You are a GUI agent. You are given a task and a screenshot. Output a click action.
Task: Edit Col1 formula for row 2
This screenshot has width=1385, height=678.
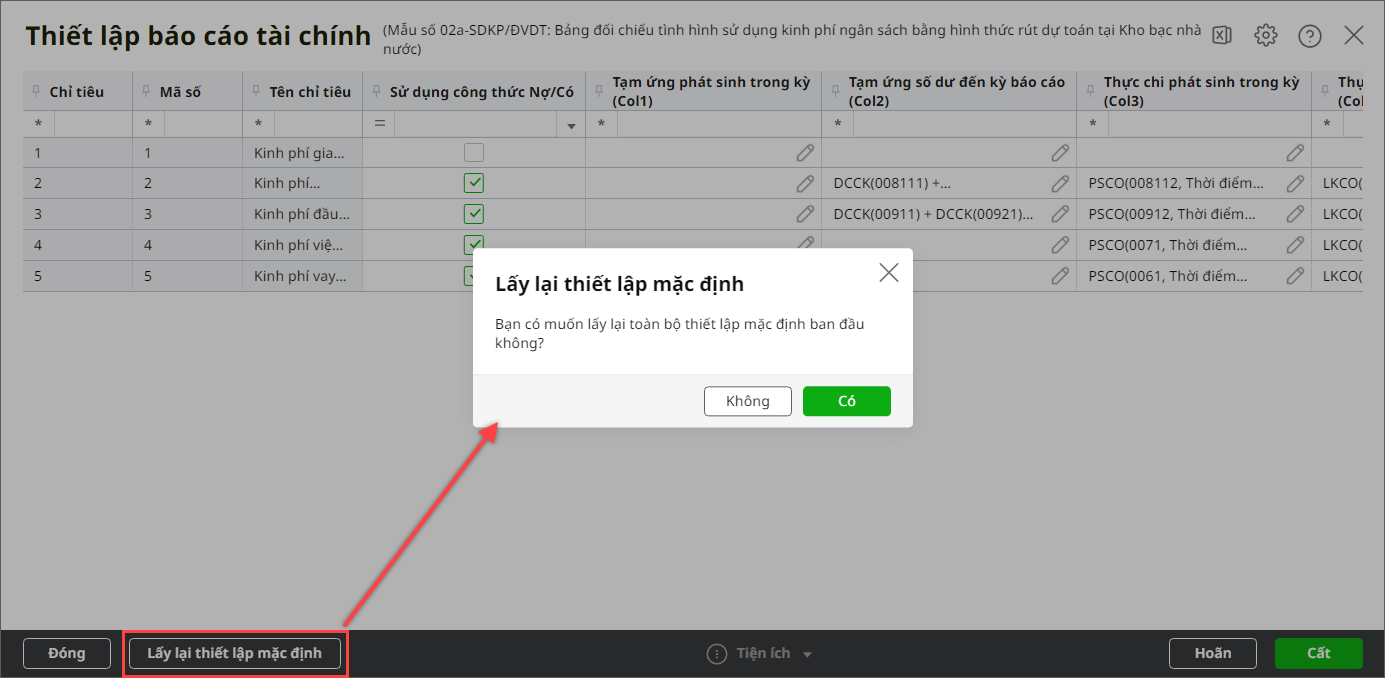click(805, 184)
